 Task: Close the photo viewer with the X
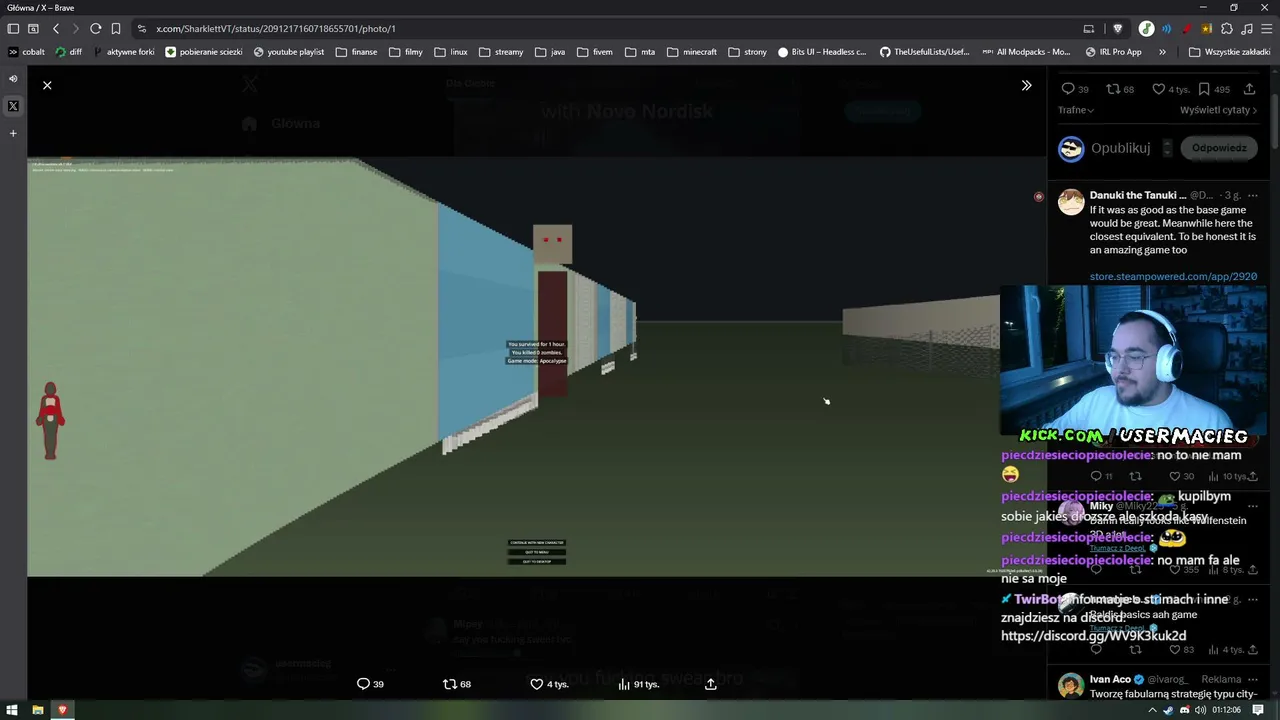(x=47, y=85)
